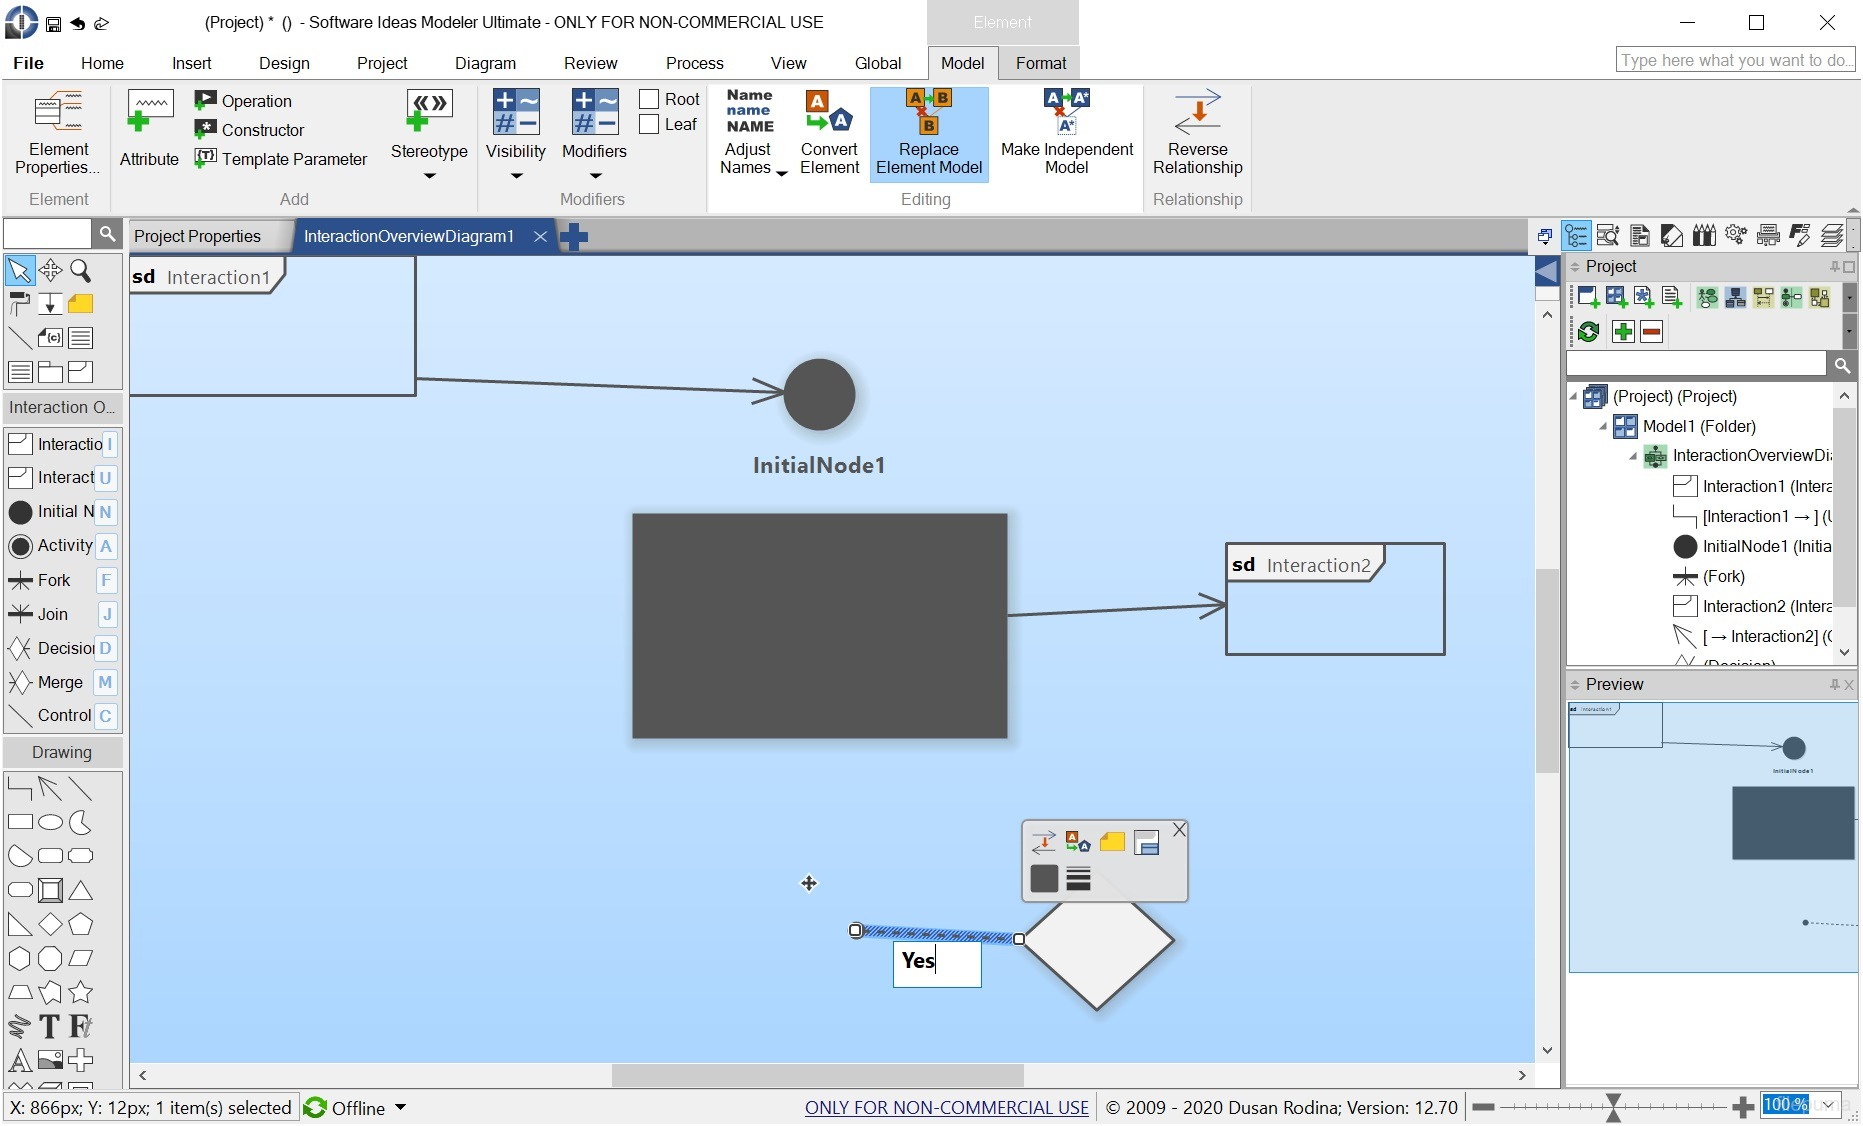
Task: Switch to the Project Properties tab
Action: (197, 236)
